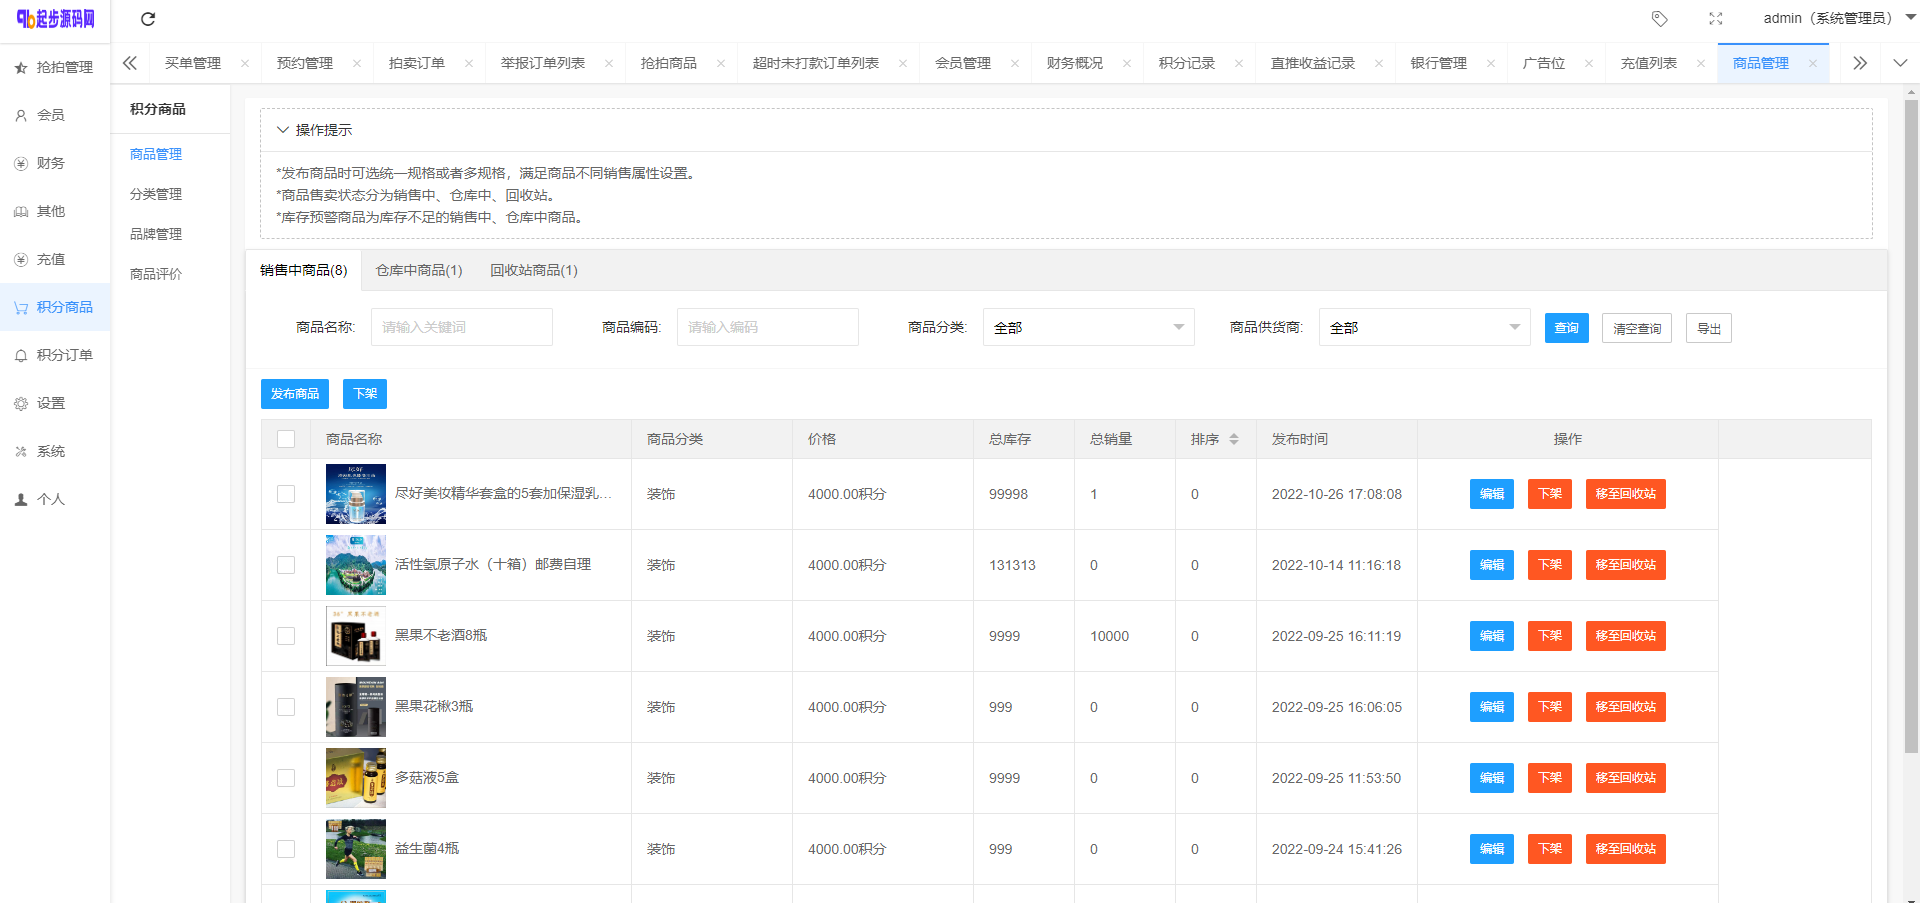Open 设置 gear in the sidebar
The width and height of the screenshot is (1920, 903).
(x=50, y=403)
